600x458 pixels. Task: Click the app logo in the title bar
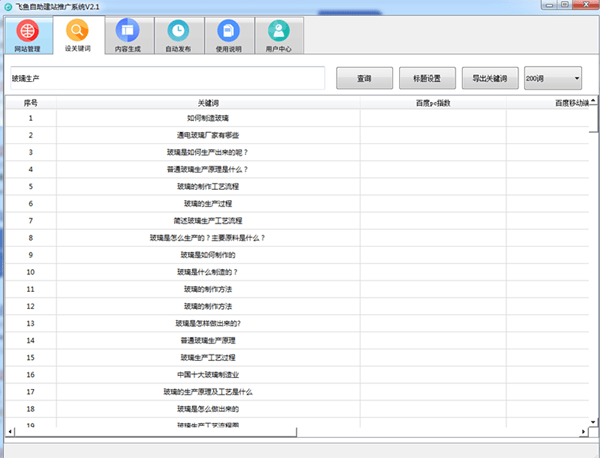pos(8,6)
